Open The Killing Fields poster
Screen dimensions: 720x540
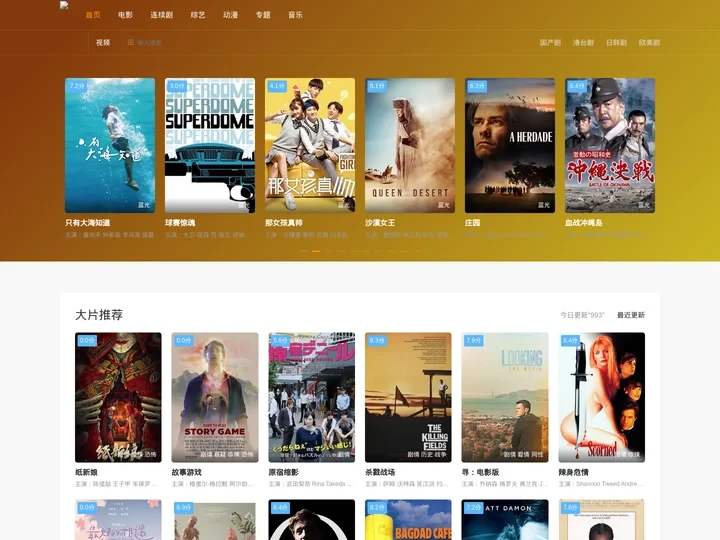click(x=408, y=397)
